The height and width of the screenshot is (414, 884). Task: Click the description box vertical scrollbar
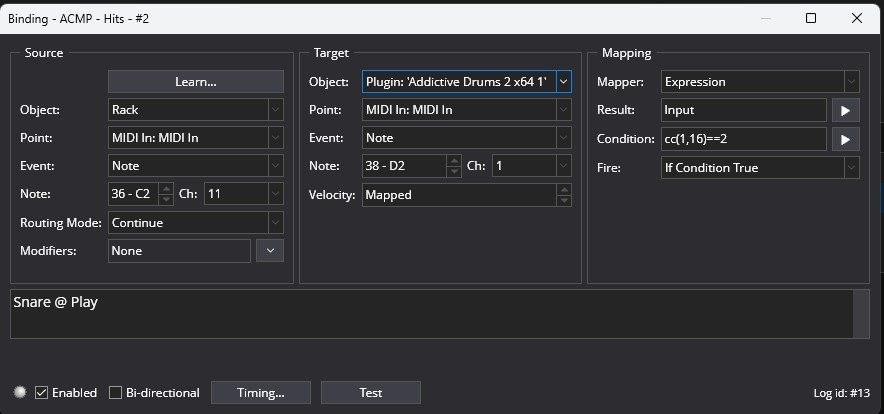[x=861, y=314]
